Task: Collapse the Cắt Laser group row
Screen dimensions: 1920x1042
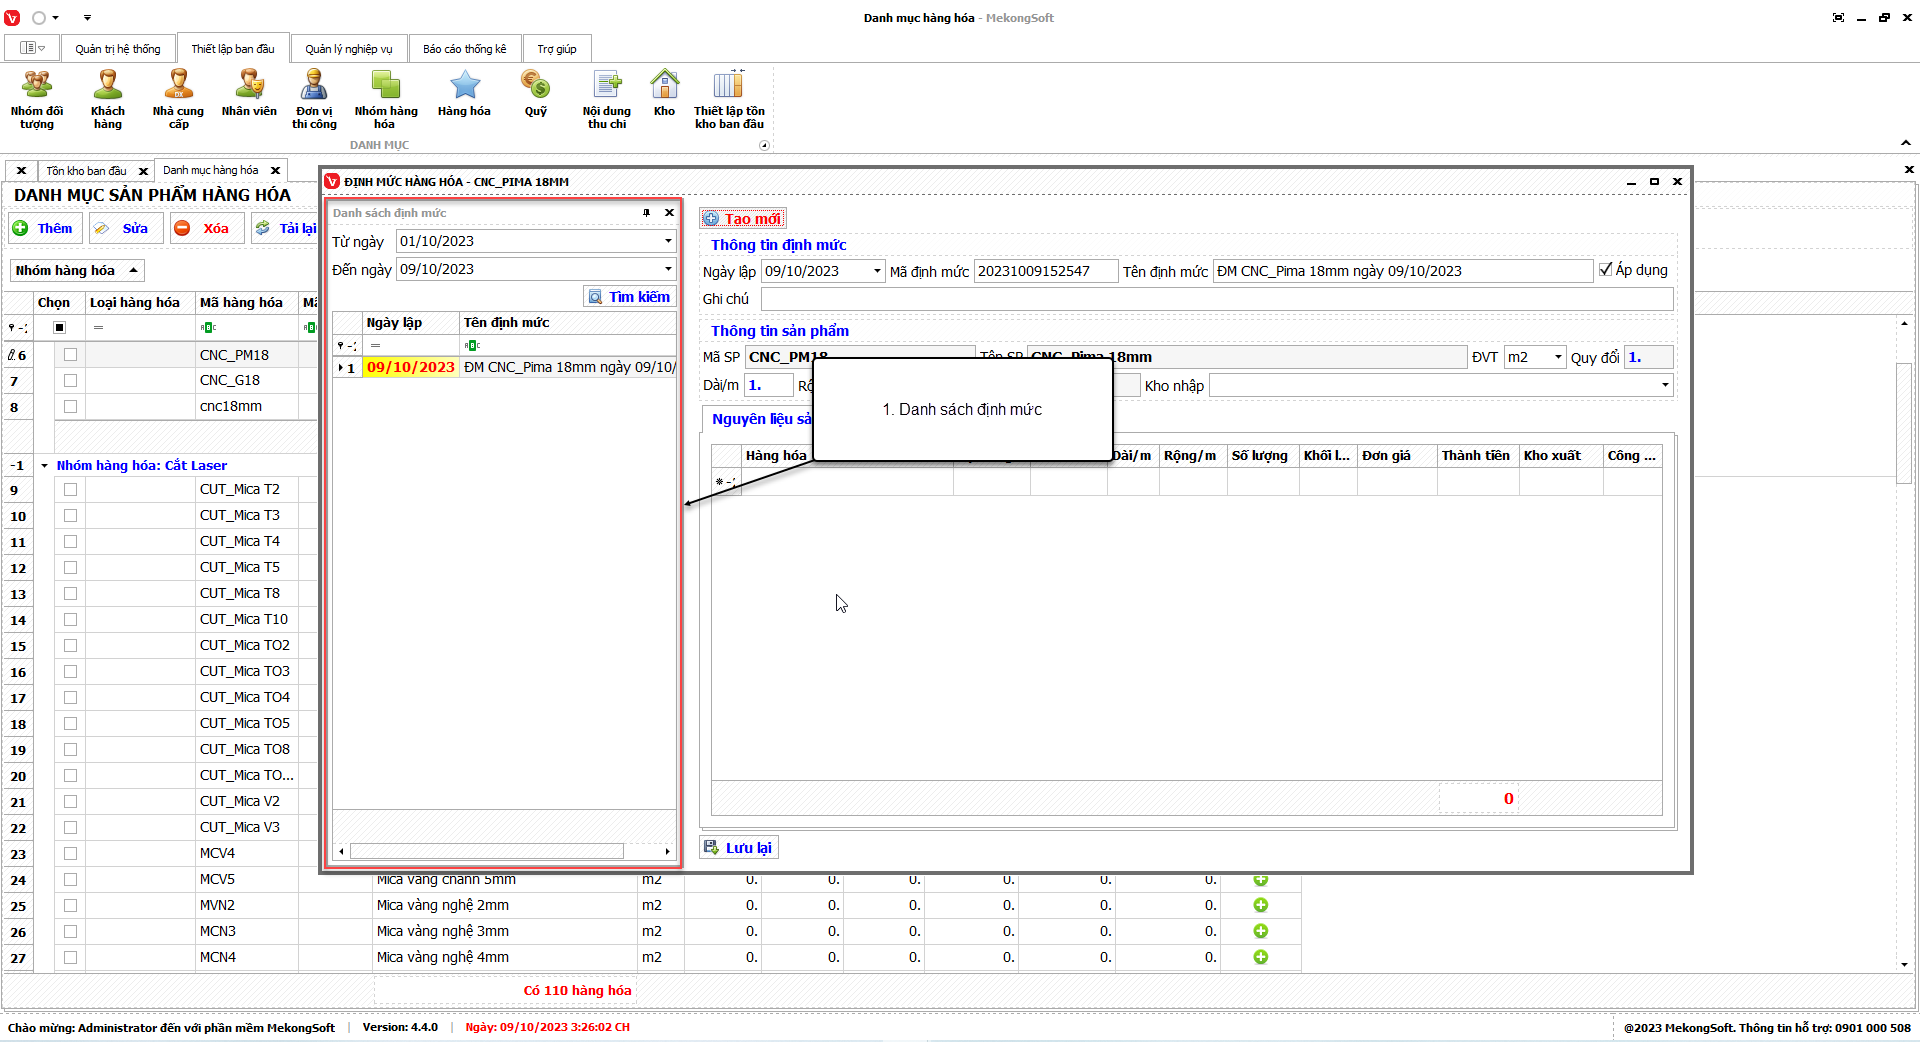Action: click(45, 466)
